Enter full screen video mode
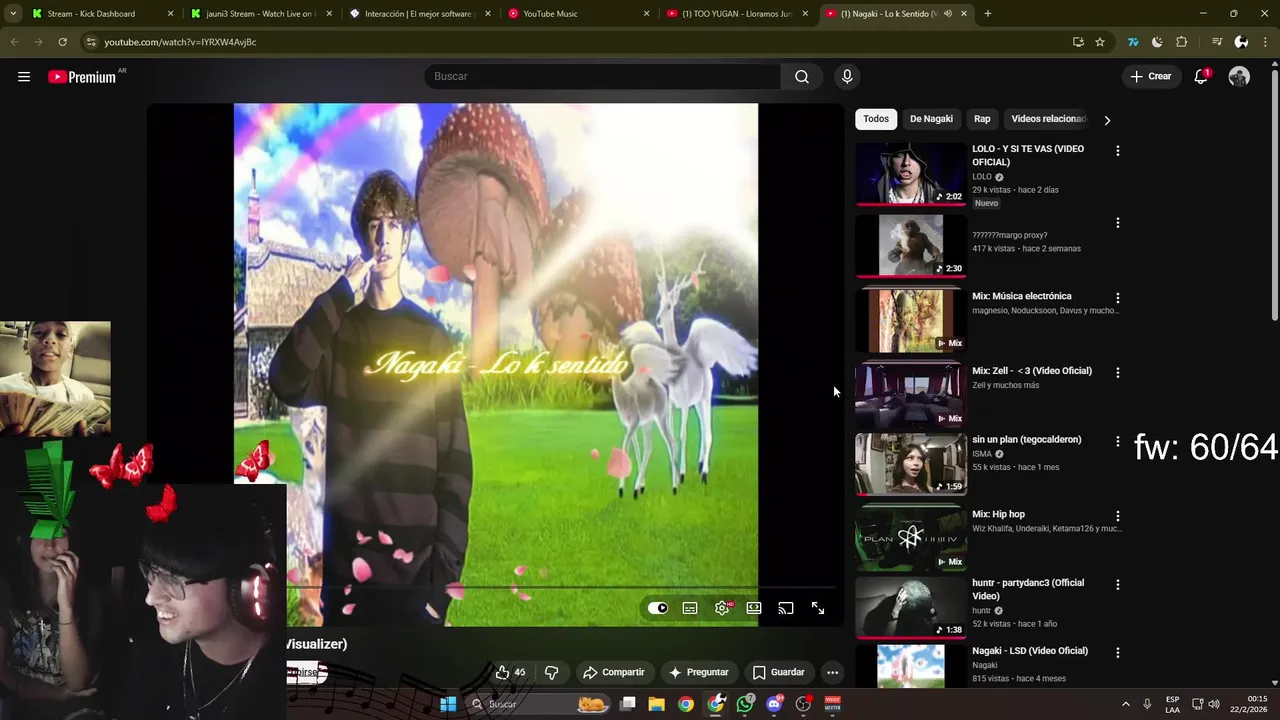Image resolution: width=1280 pixels, height=720 pixels. pos(818,608)
